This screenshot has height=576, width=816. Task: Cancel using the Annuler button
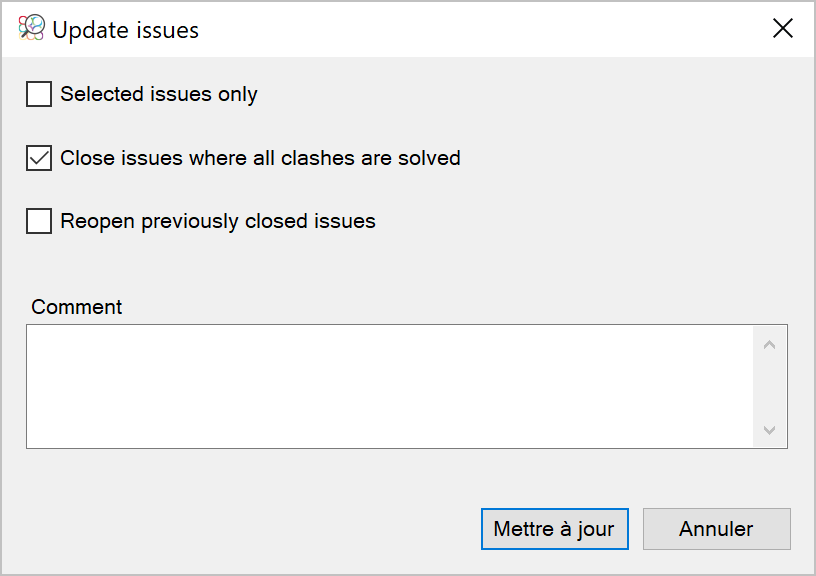(x=717, y=529)
